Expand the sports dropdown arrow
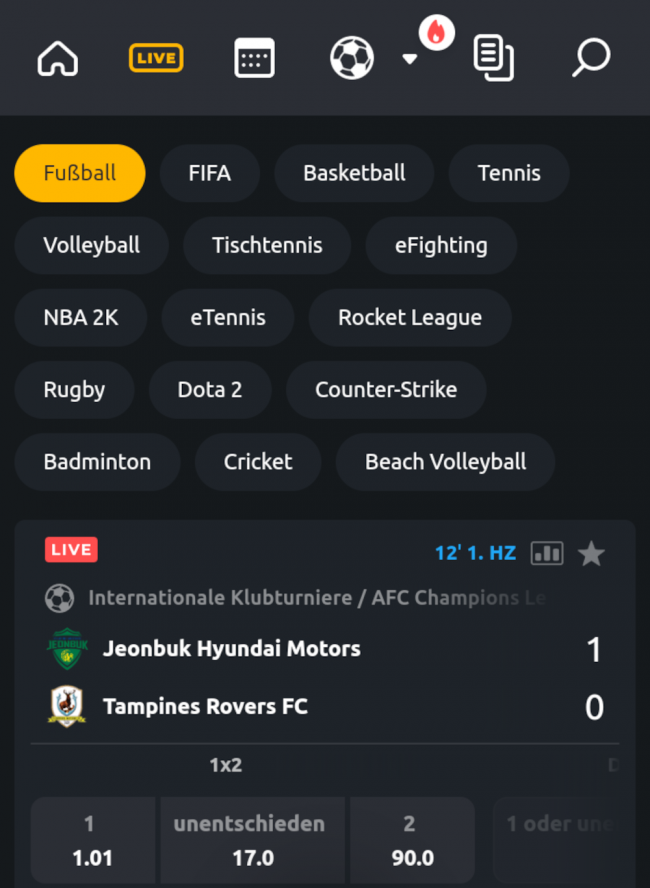650x888 pixels. tap(410, 59)
